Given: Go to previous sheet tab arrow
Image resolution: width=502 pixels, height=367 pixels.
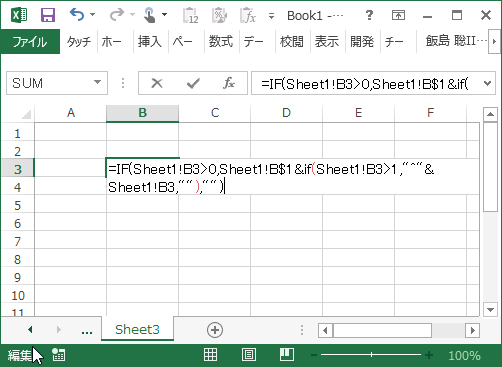Looking at the screenshot, I should point(30,330).
